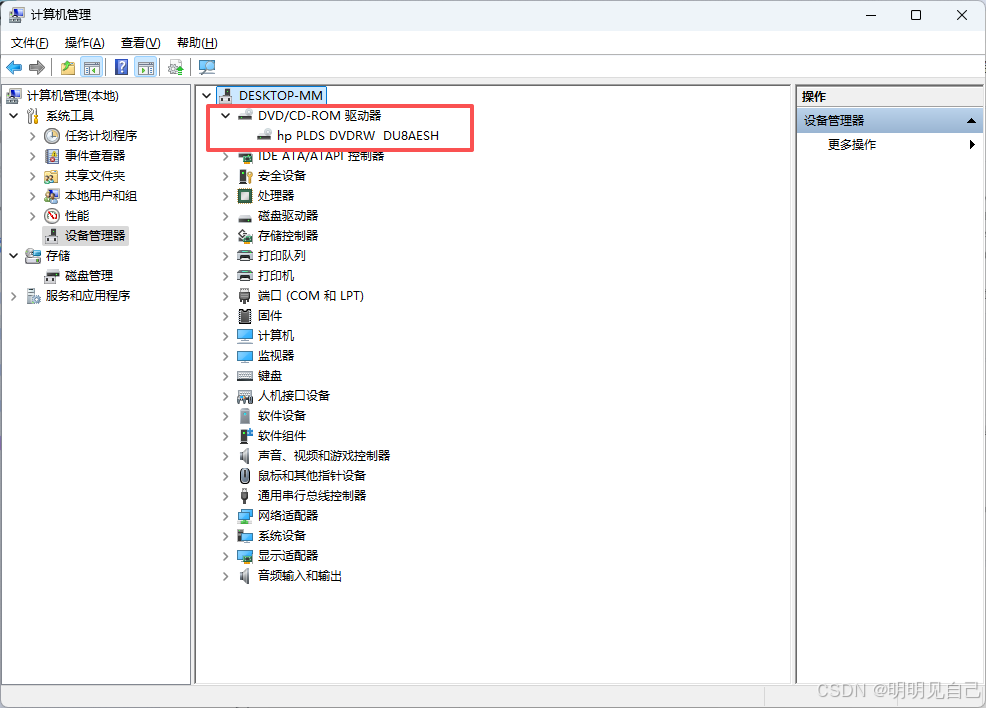Click the 本地用户和组 icon
This screenshot has width=986, height=708.
52,196
